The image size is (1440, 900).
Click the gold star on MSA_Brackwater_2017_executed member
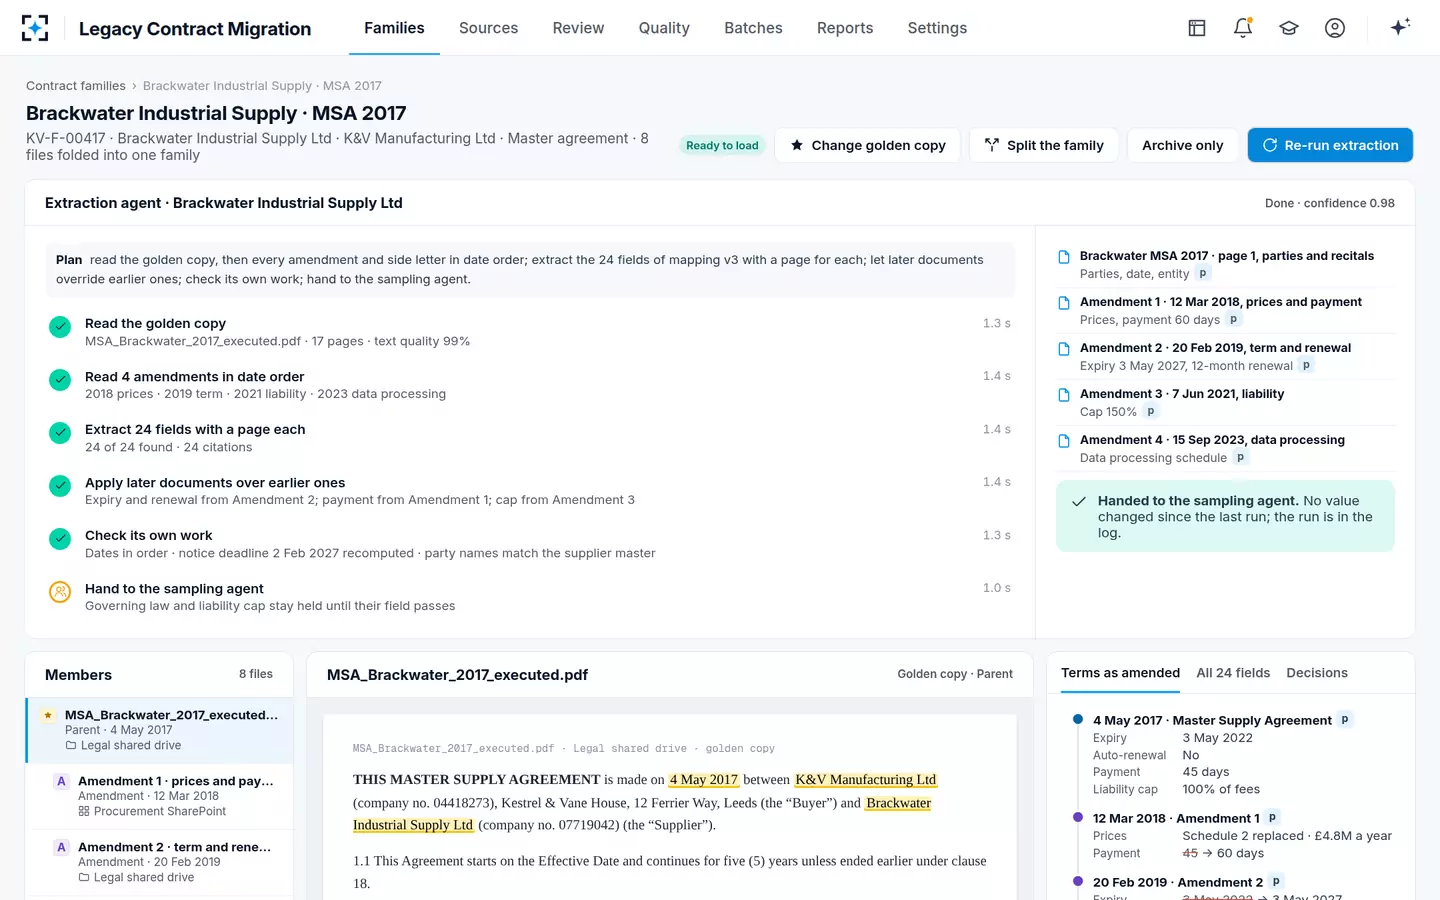click(x=48, y=715)
